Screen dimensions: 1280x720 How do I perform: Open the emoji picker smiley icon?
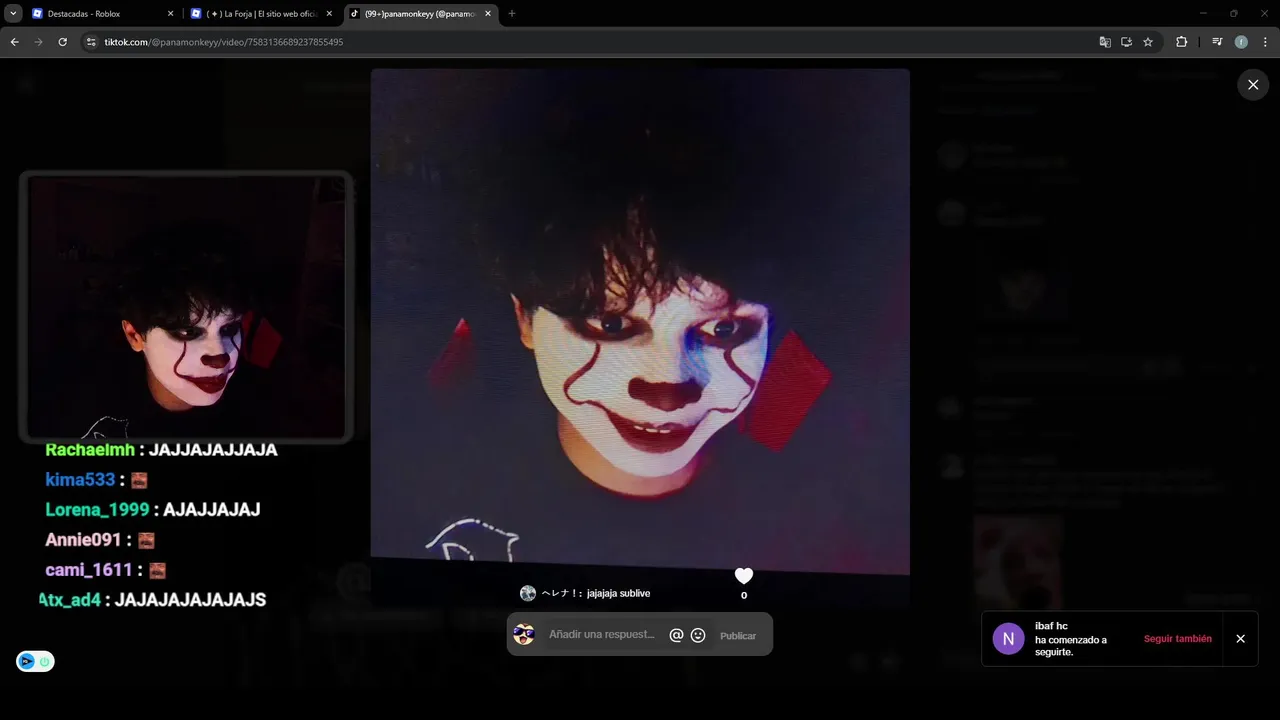(x=698, y=635)
